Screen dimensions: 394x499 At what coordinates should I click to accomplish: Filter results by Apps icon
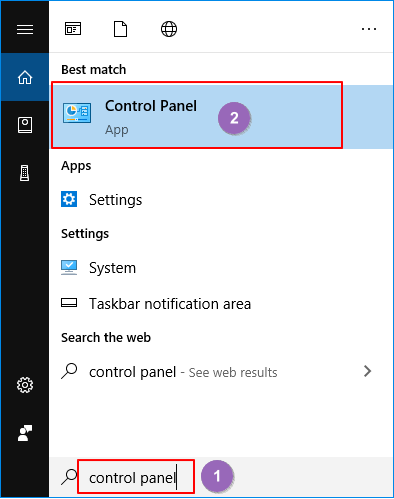click(73, 29)
